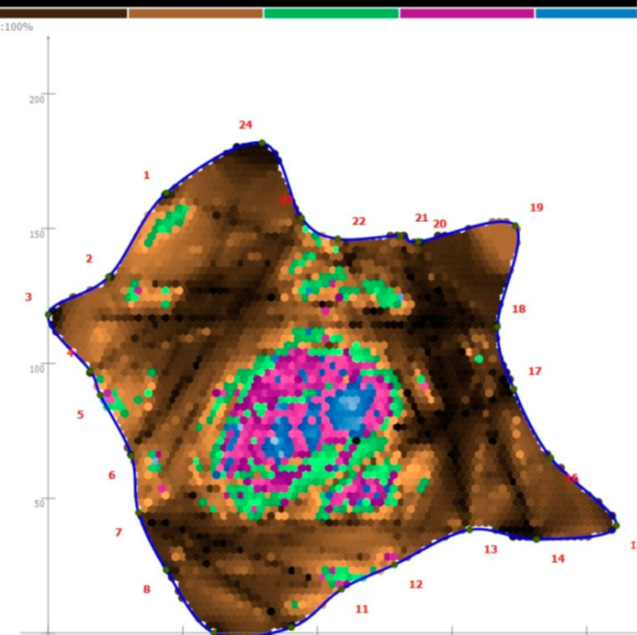The height and width of the screenshot is (635, 637).
Task: Select the blue legend color segment
Action: coord(586,13)
